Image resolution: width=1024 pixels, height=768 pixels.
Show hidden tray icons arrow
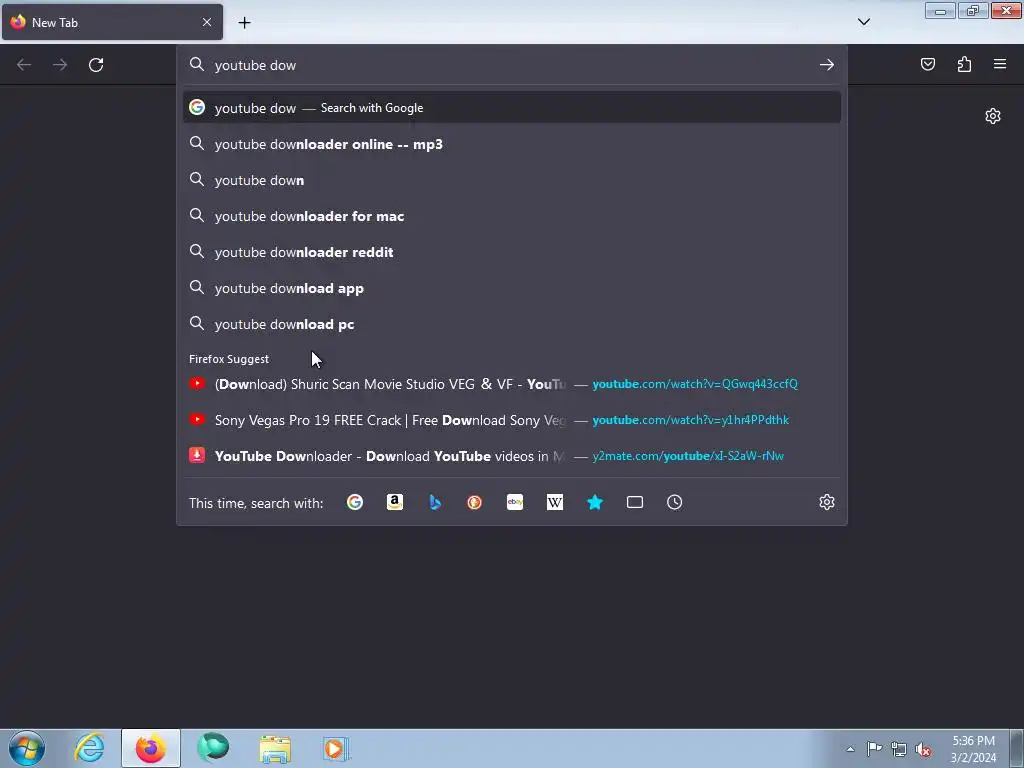[850, 749]
